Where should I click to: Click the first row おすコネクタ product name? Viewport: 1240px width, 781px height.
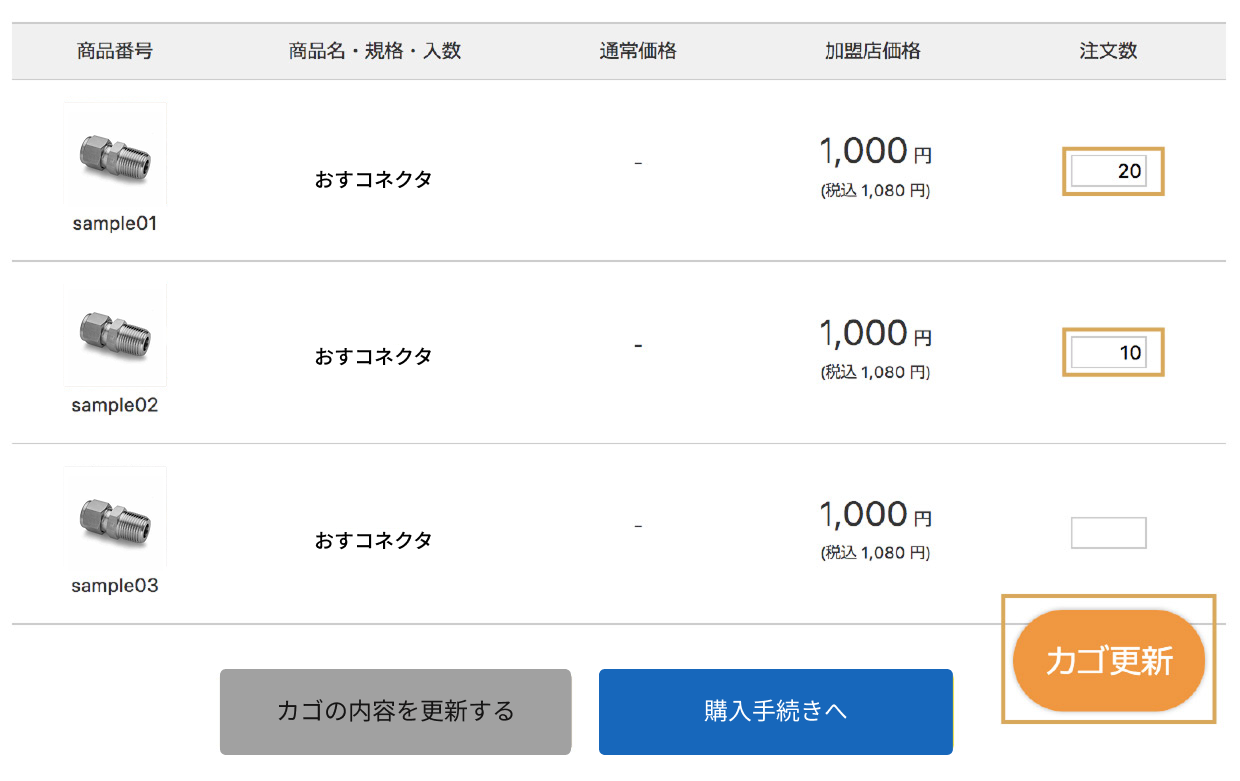(x=374, y=180)
